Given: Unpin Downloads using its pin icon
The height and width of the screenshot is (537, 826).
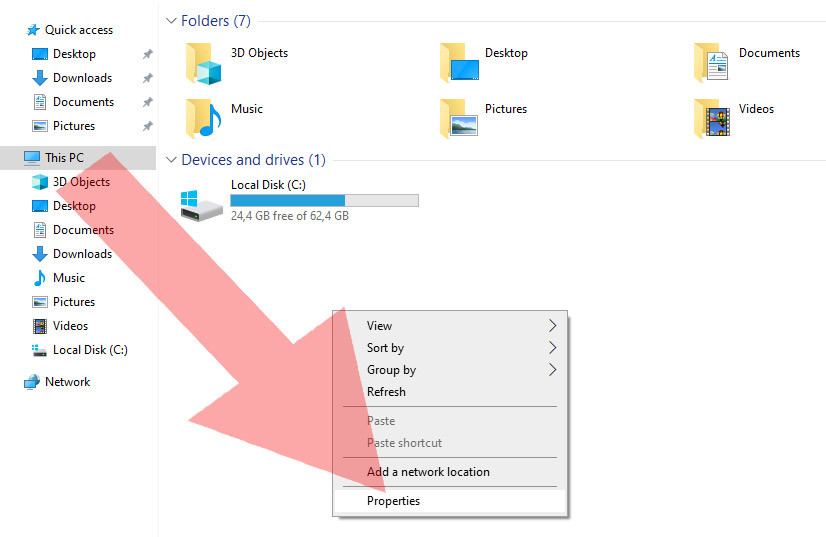Looking at the screenshot, I should 148,78.
